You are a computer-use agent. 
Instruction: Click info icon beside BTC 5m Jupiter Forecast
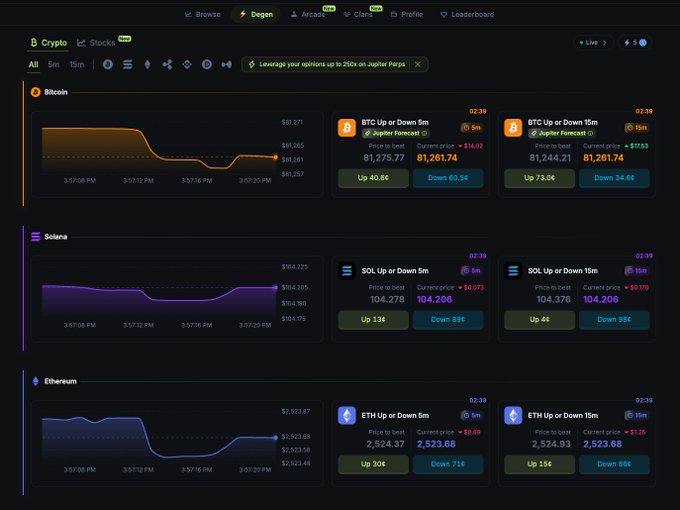tap(424, 133)
